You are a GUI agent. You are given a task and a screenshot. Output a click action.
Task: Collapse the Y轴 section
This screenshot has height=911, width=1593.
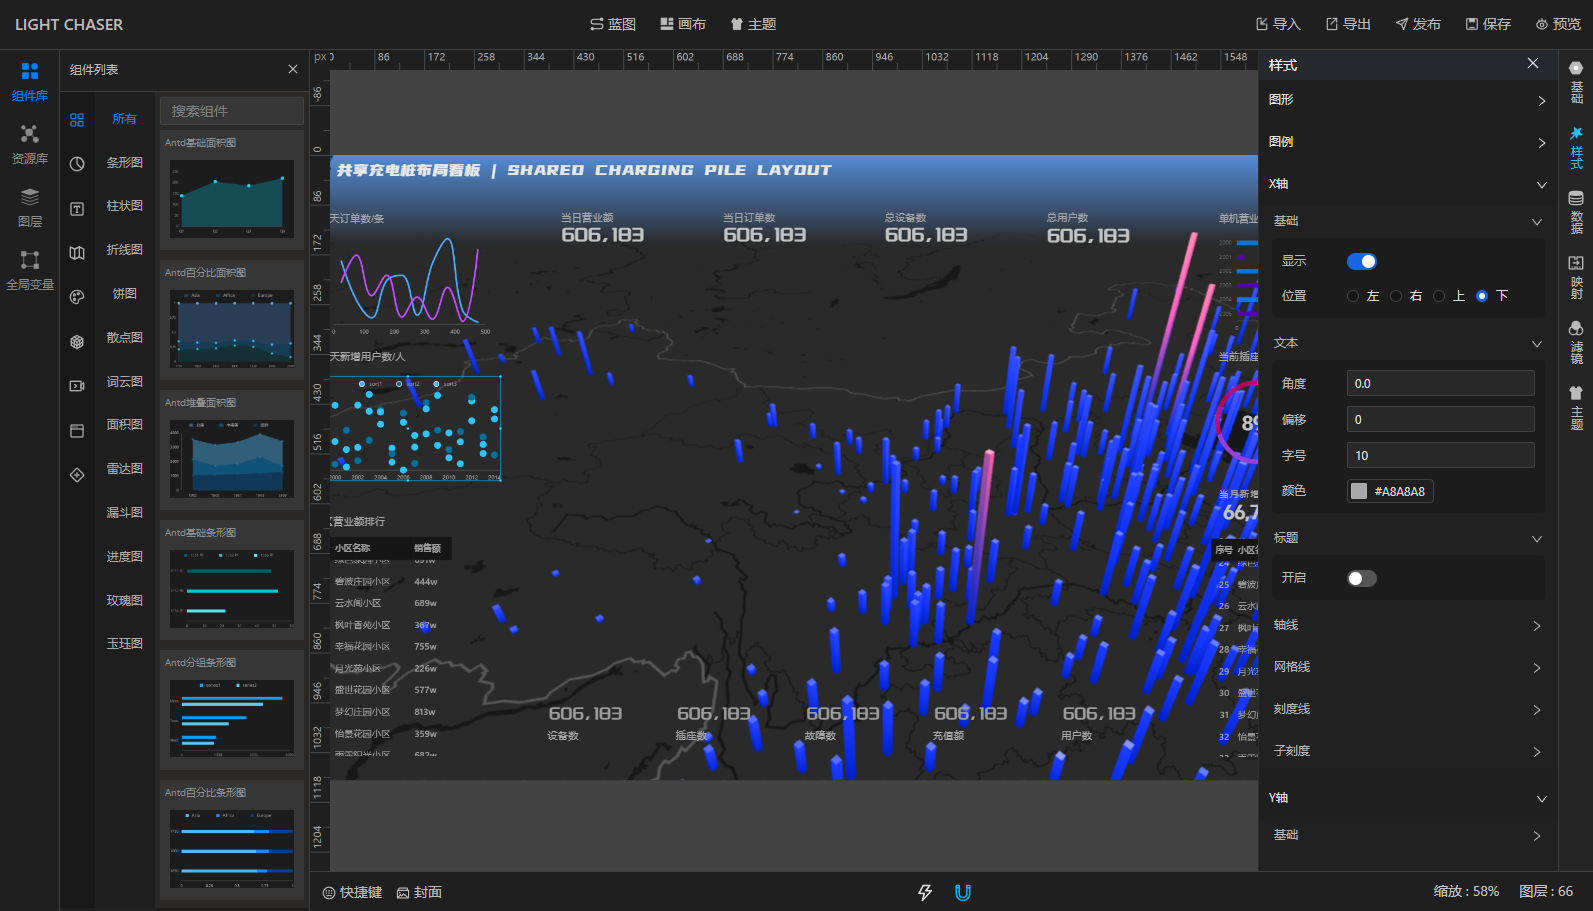click(1408, 798)
